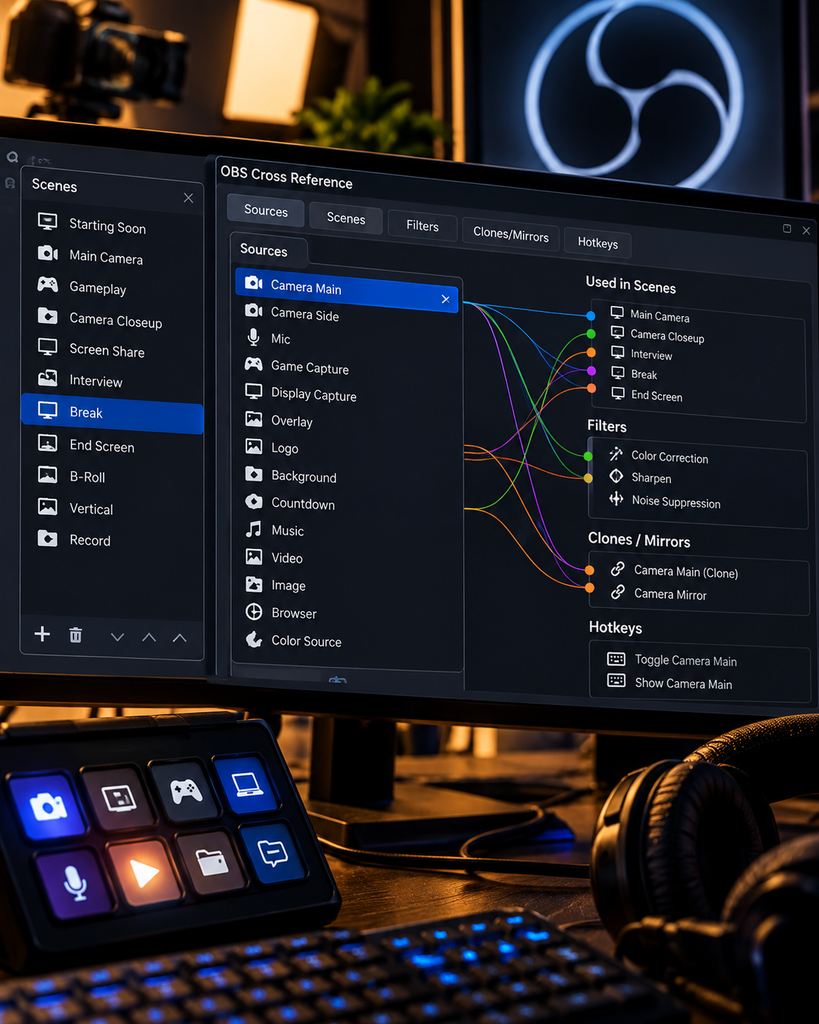Click the purple node next to Break
This screenshot has width=819, height=1024.
pos(591,371)
